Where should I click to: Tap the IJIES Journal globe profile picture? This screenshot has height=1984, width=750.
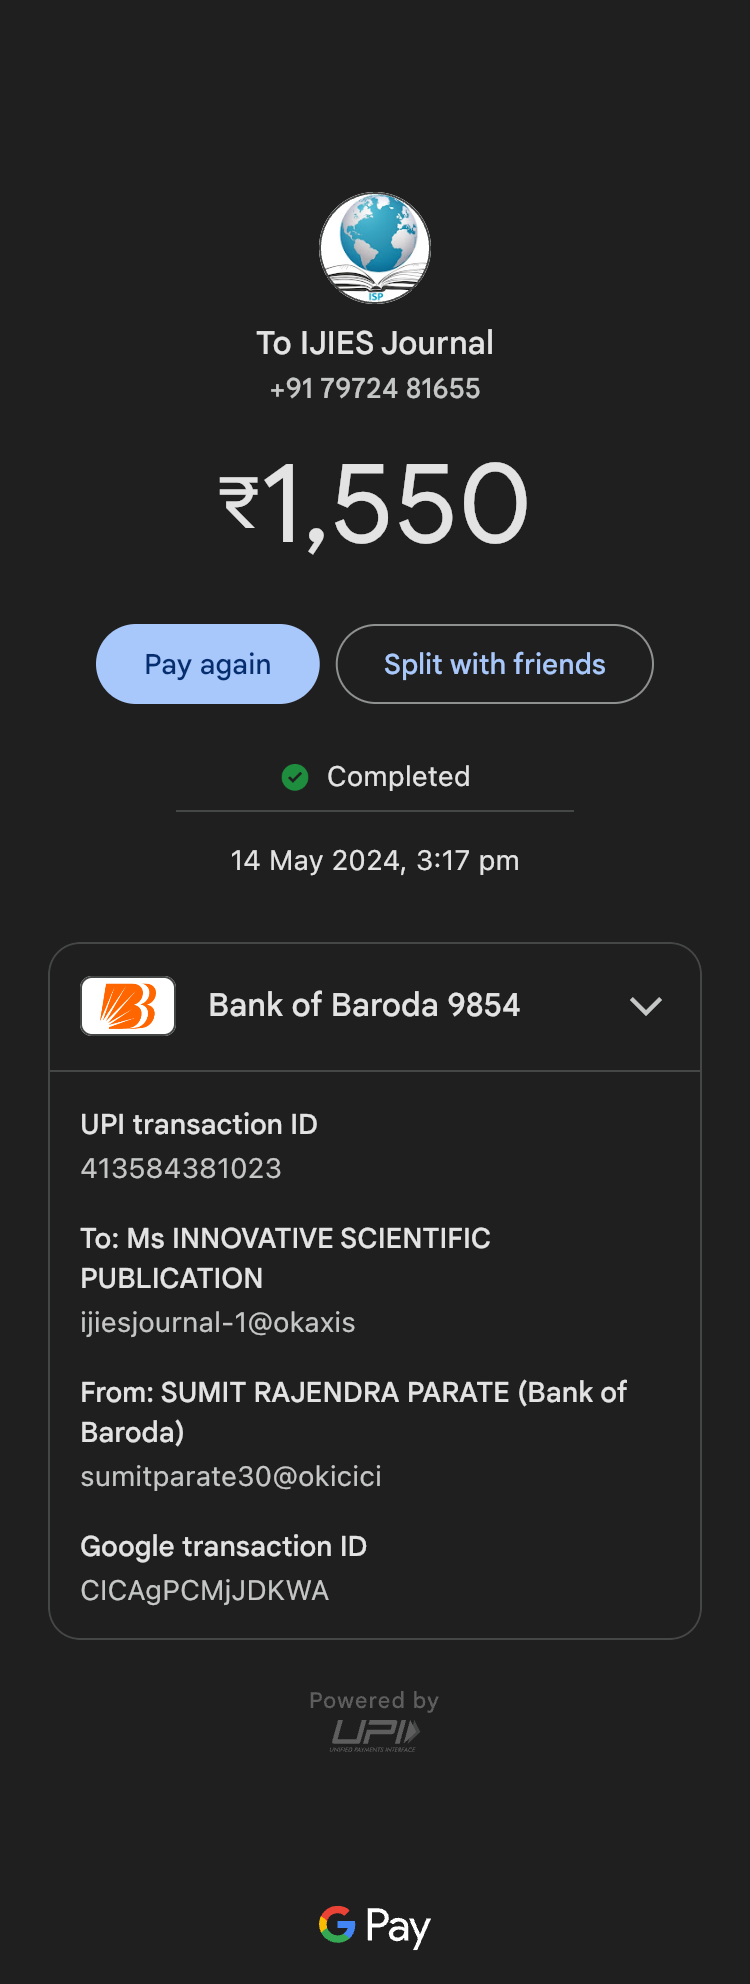coord(375,248)
